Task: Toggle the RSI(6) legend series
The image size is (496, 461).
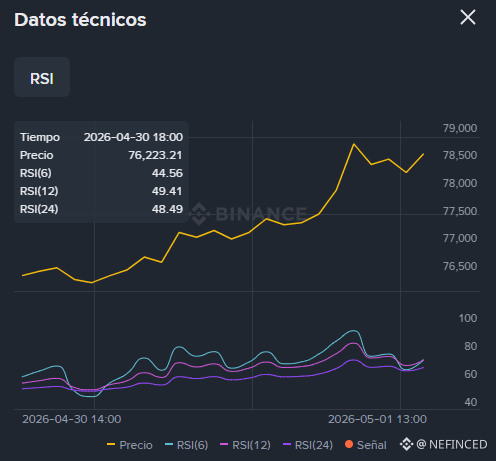Action: coord(187,445)
